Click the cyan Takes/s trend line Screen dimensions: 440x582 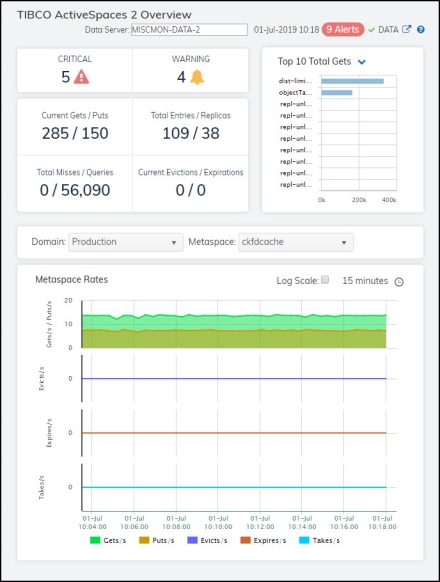[234, 487]
